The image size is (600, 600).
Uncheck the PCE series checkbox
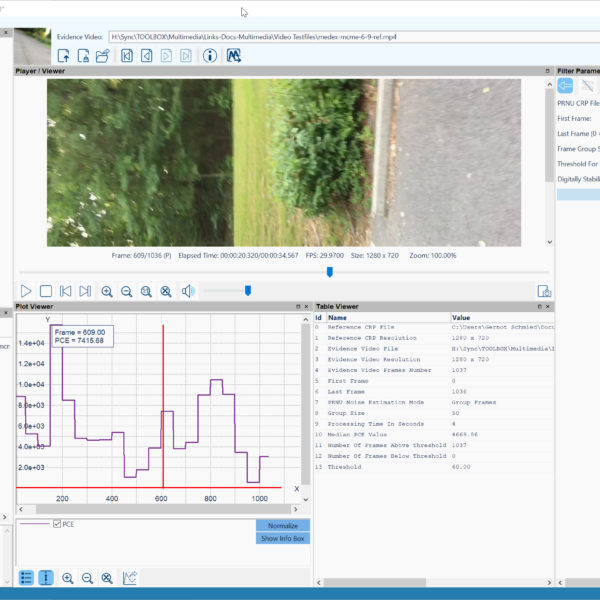point(57,524)
